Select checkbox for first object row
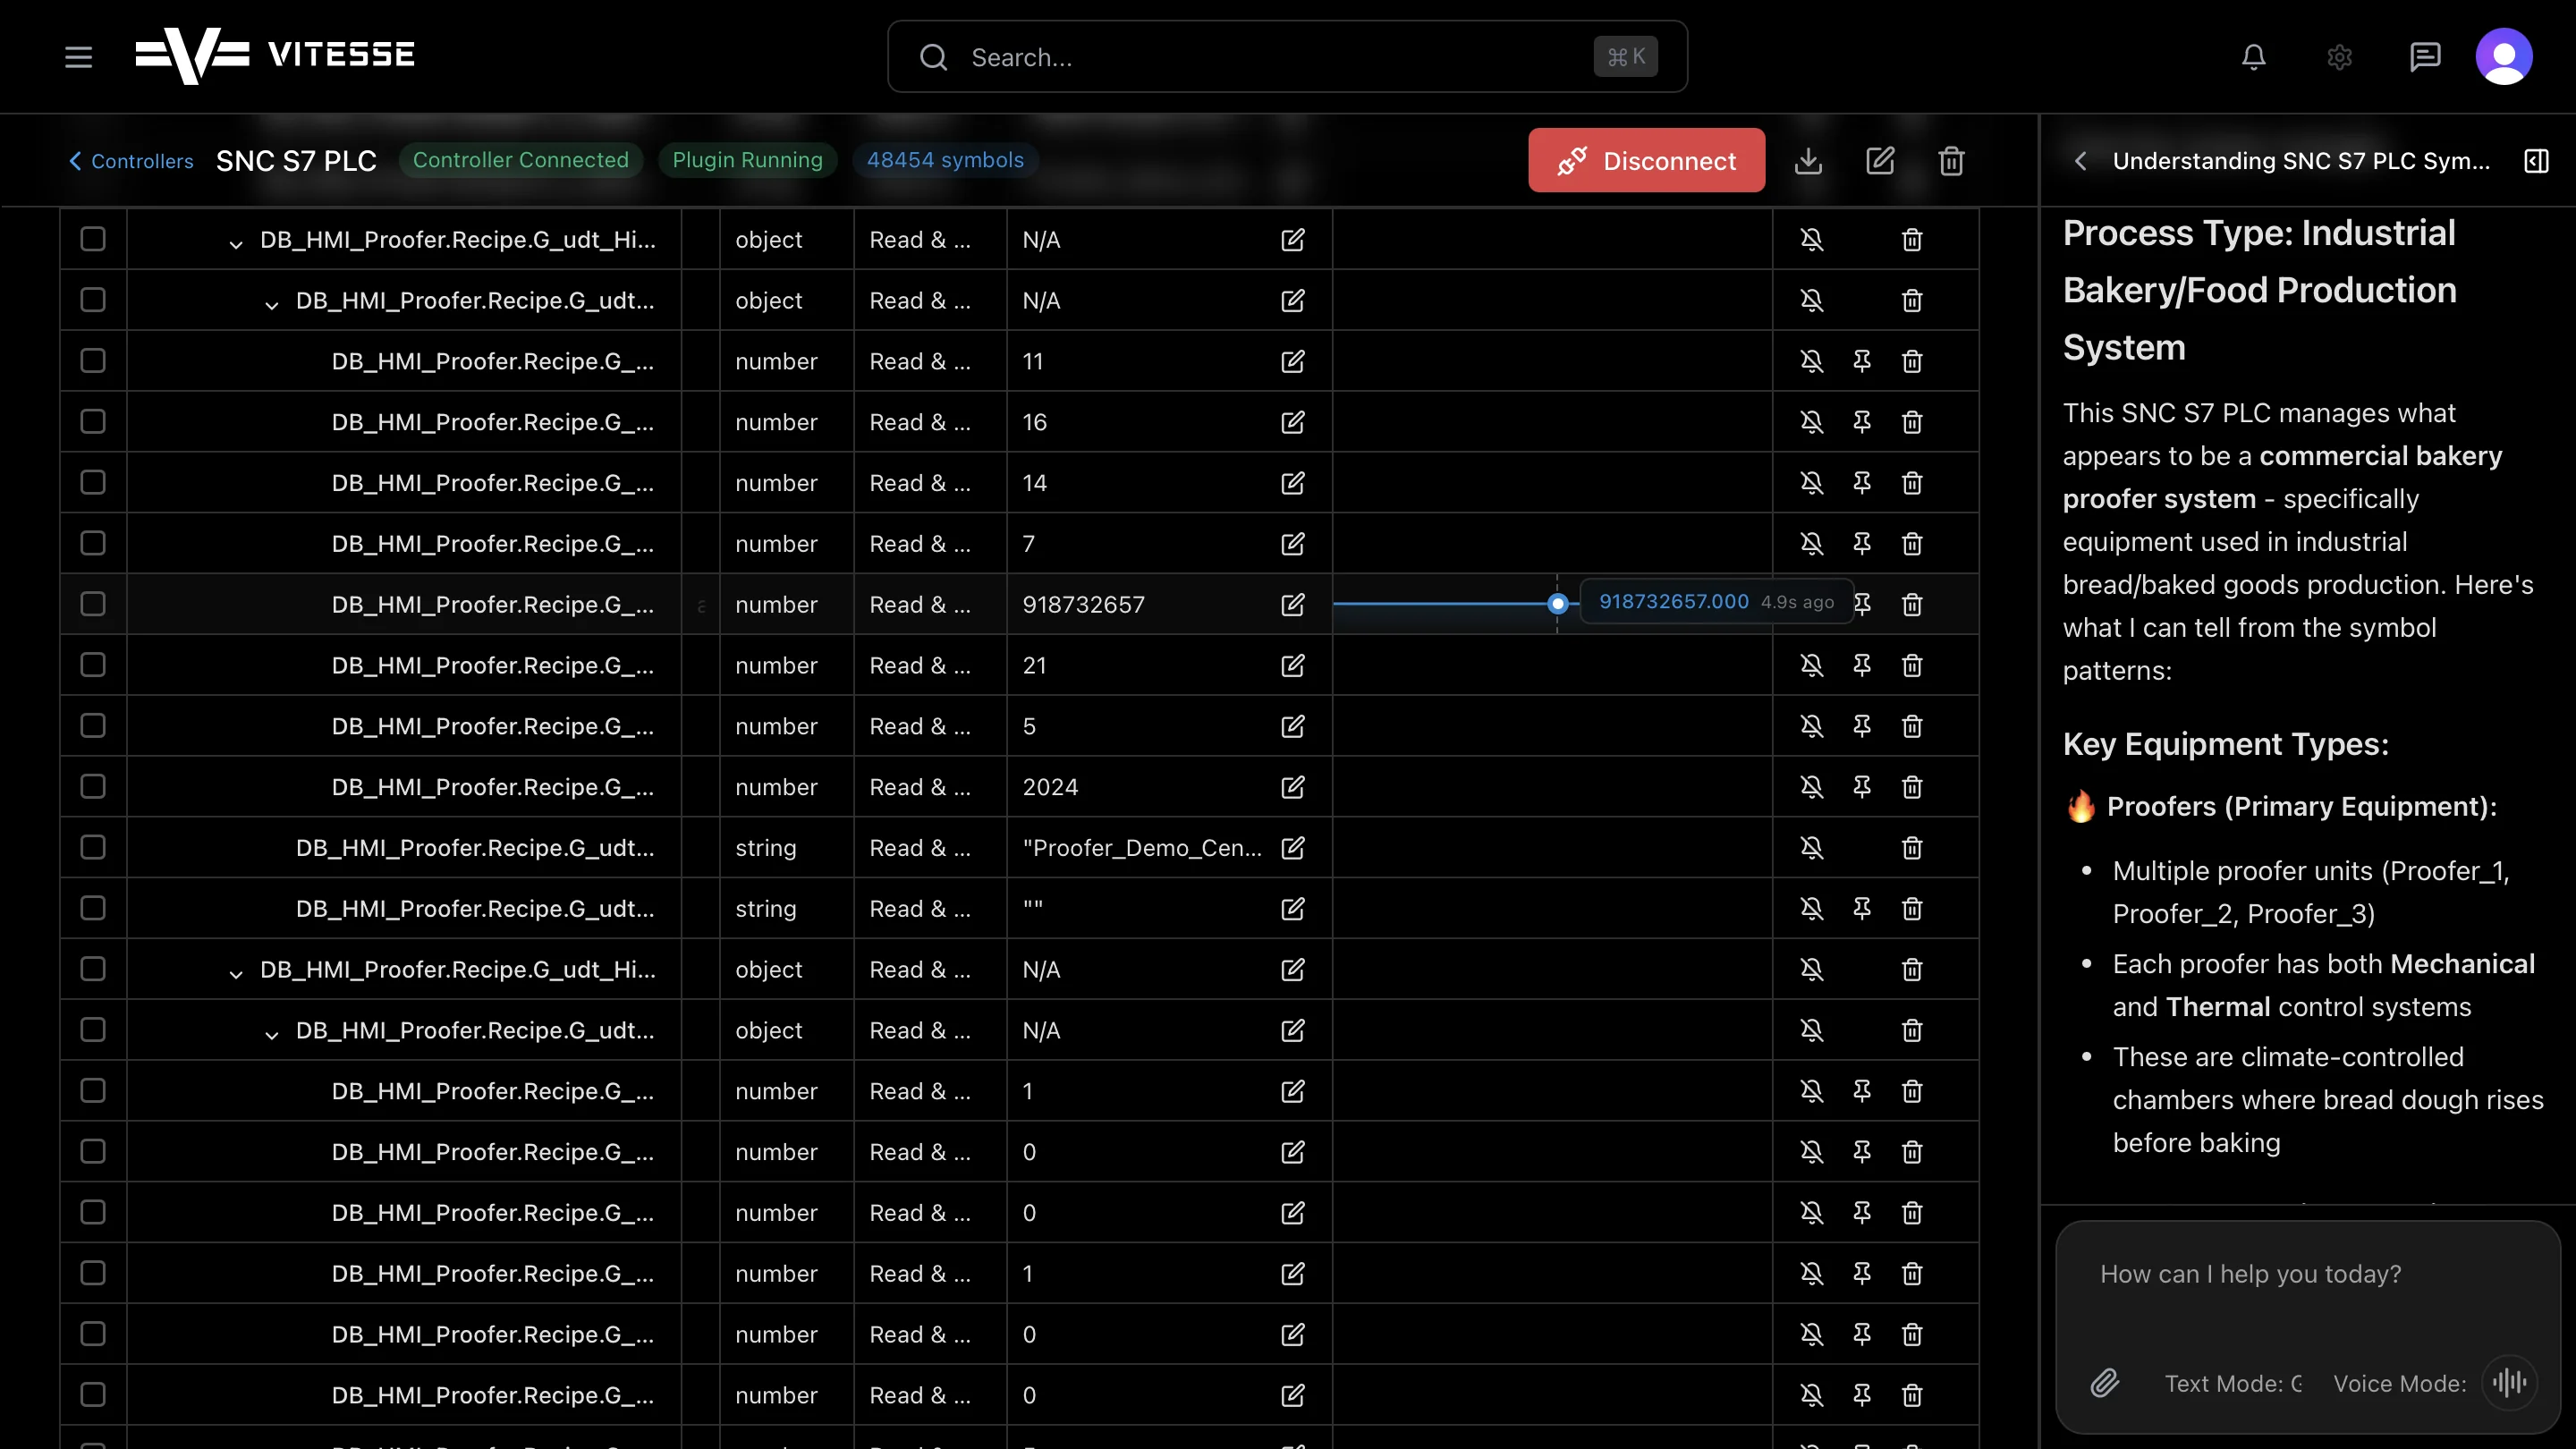 click(x=93, y=239)
